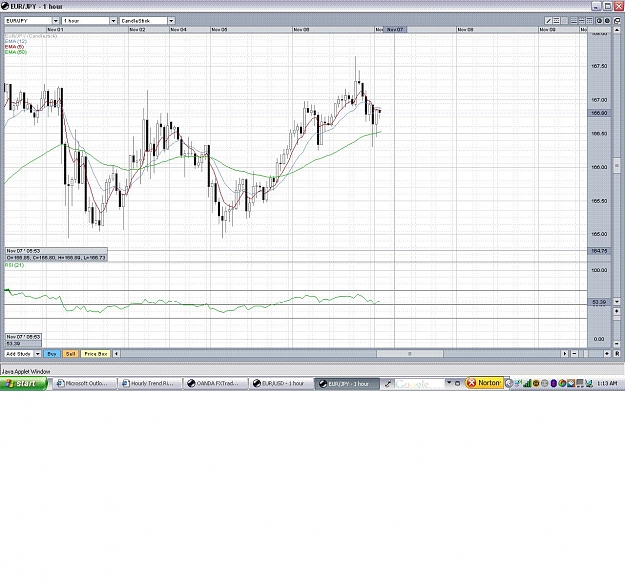Open the Google deskbar dropdown arrow
Viewport: 625px width, 586px height.
pyautogui.click(x=449, y=383)
